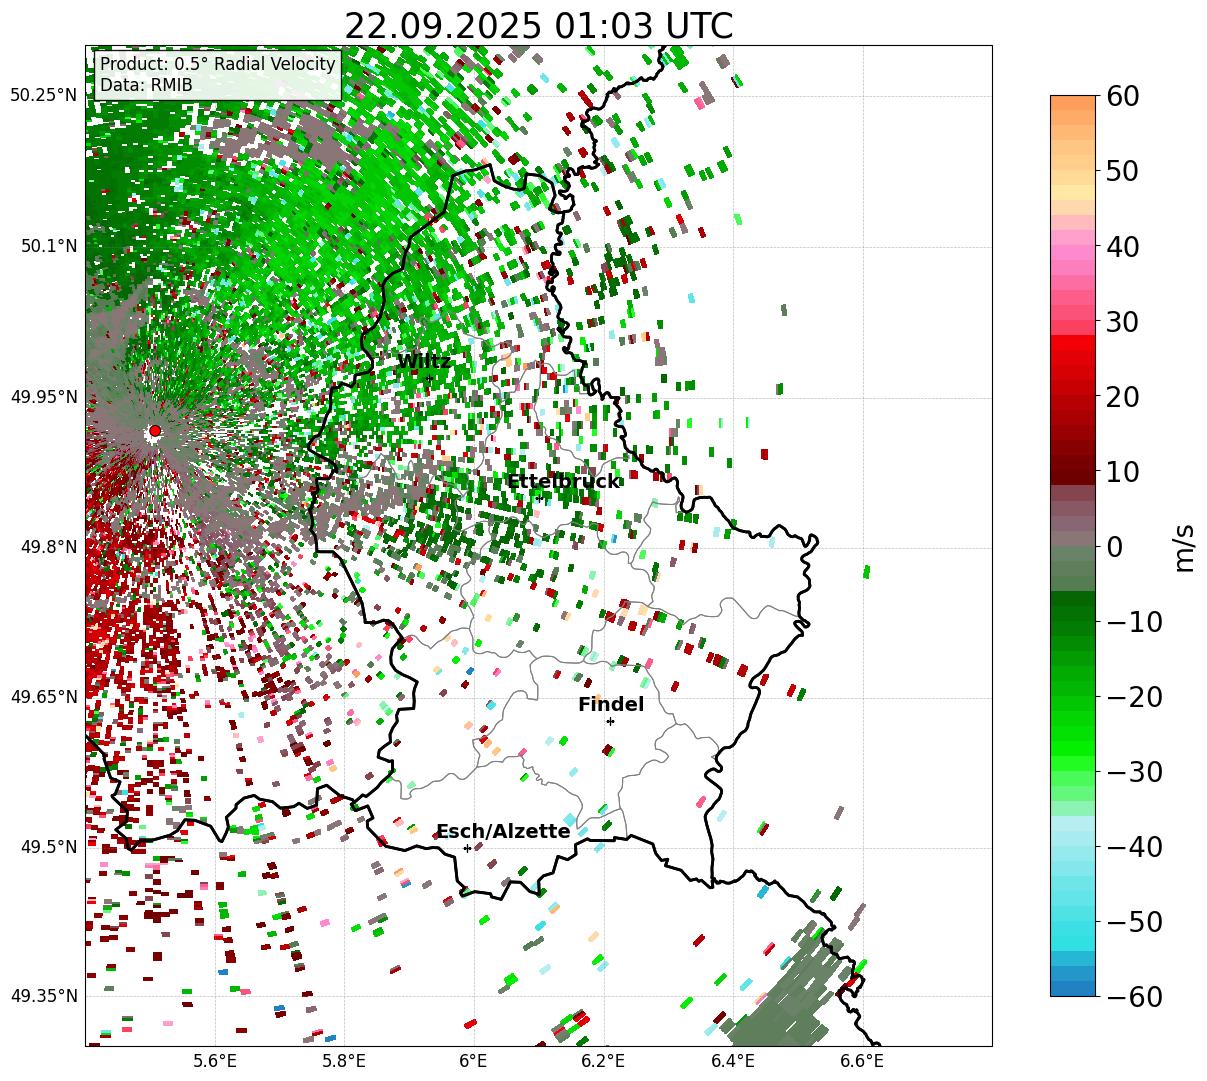
Task: Click the 6.4°E longitude label
Action: 732,1061
